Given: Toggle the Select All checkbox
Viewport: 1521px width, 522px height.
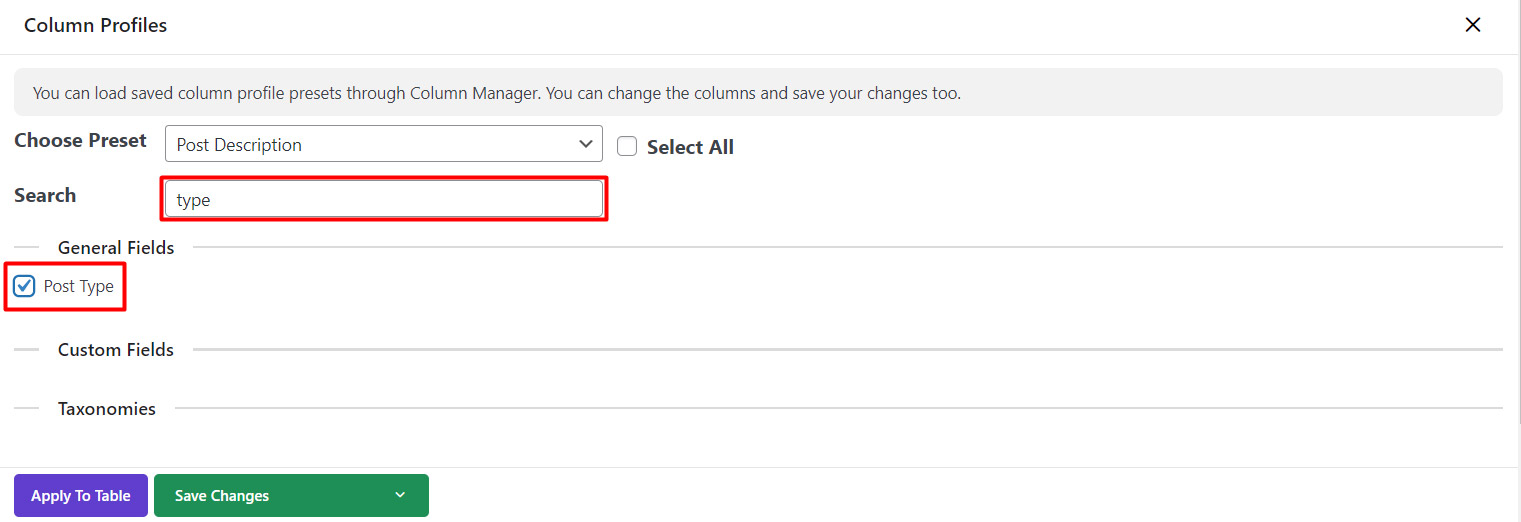Looking at the screenshot, I should click(627, 147).
